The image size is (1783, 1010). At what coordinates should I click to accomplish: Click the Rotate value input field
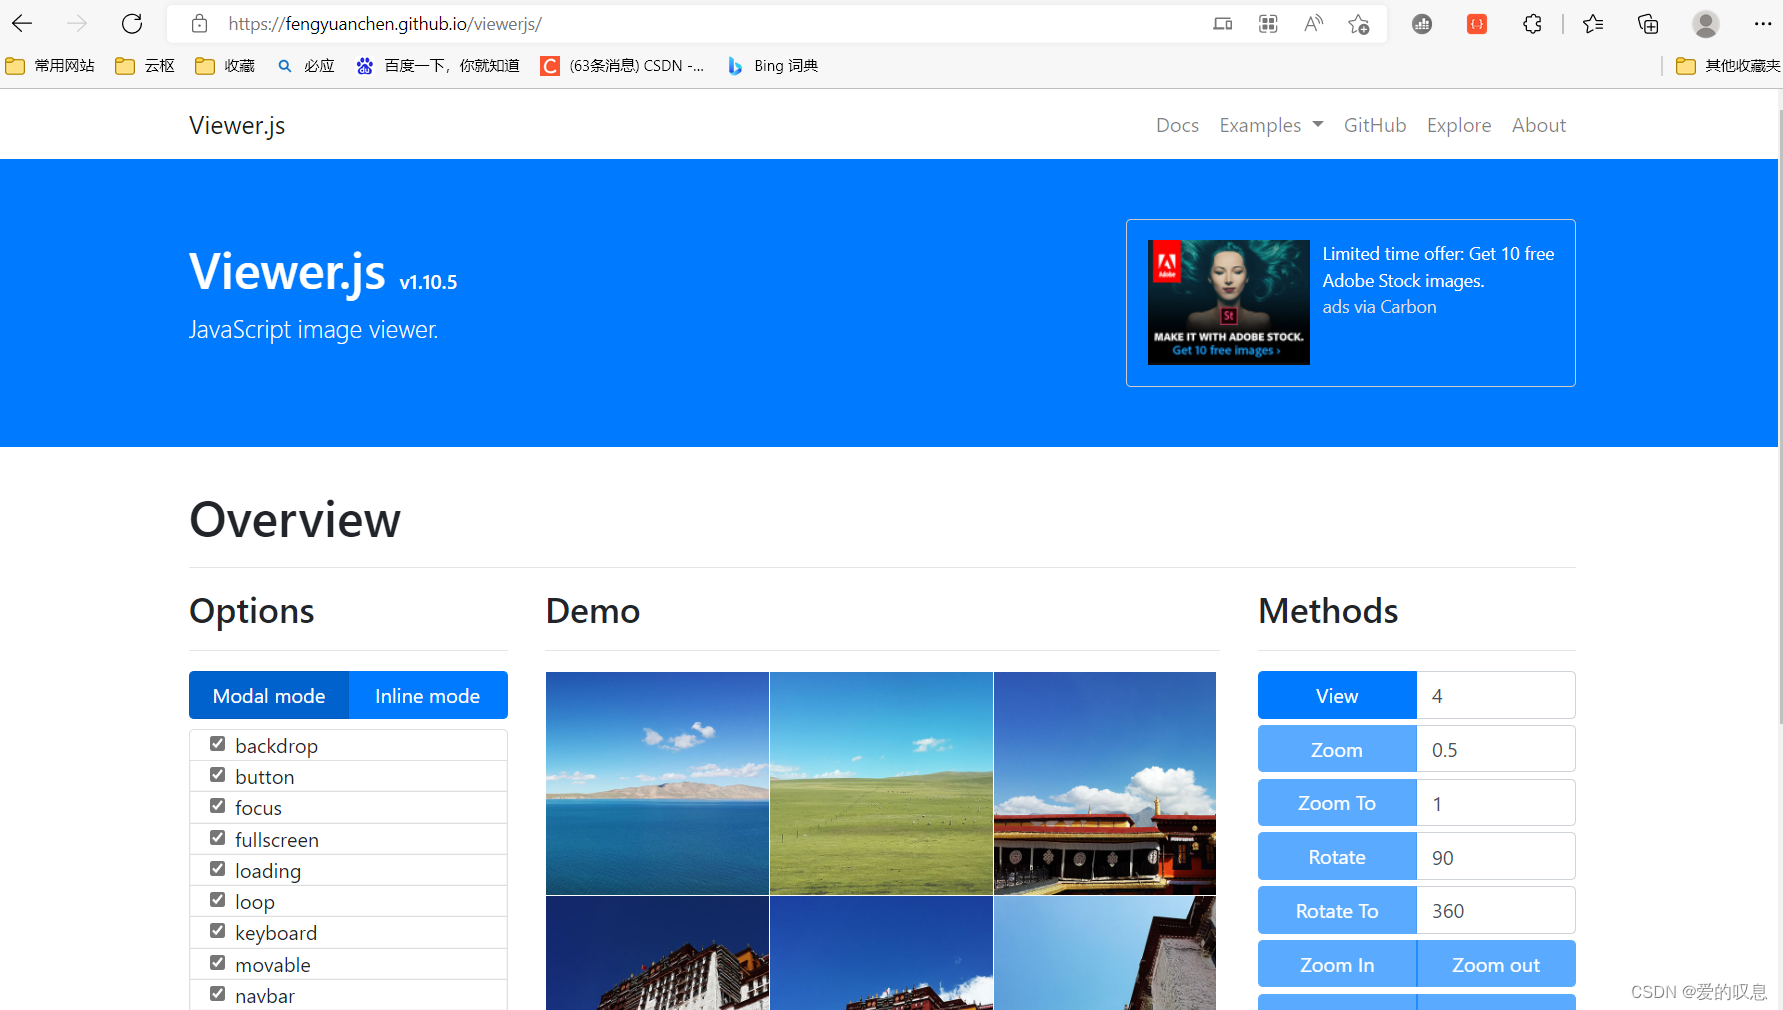point(1494,856)
